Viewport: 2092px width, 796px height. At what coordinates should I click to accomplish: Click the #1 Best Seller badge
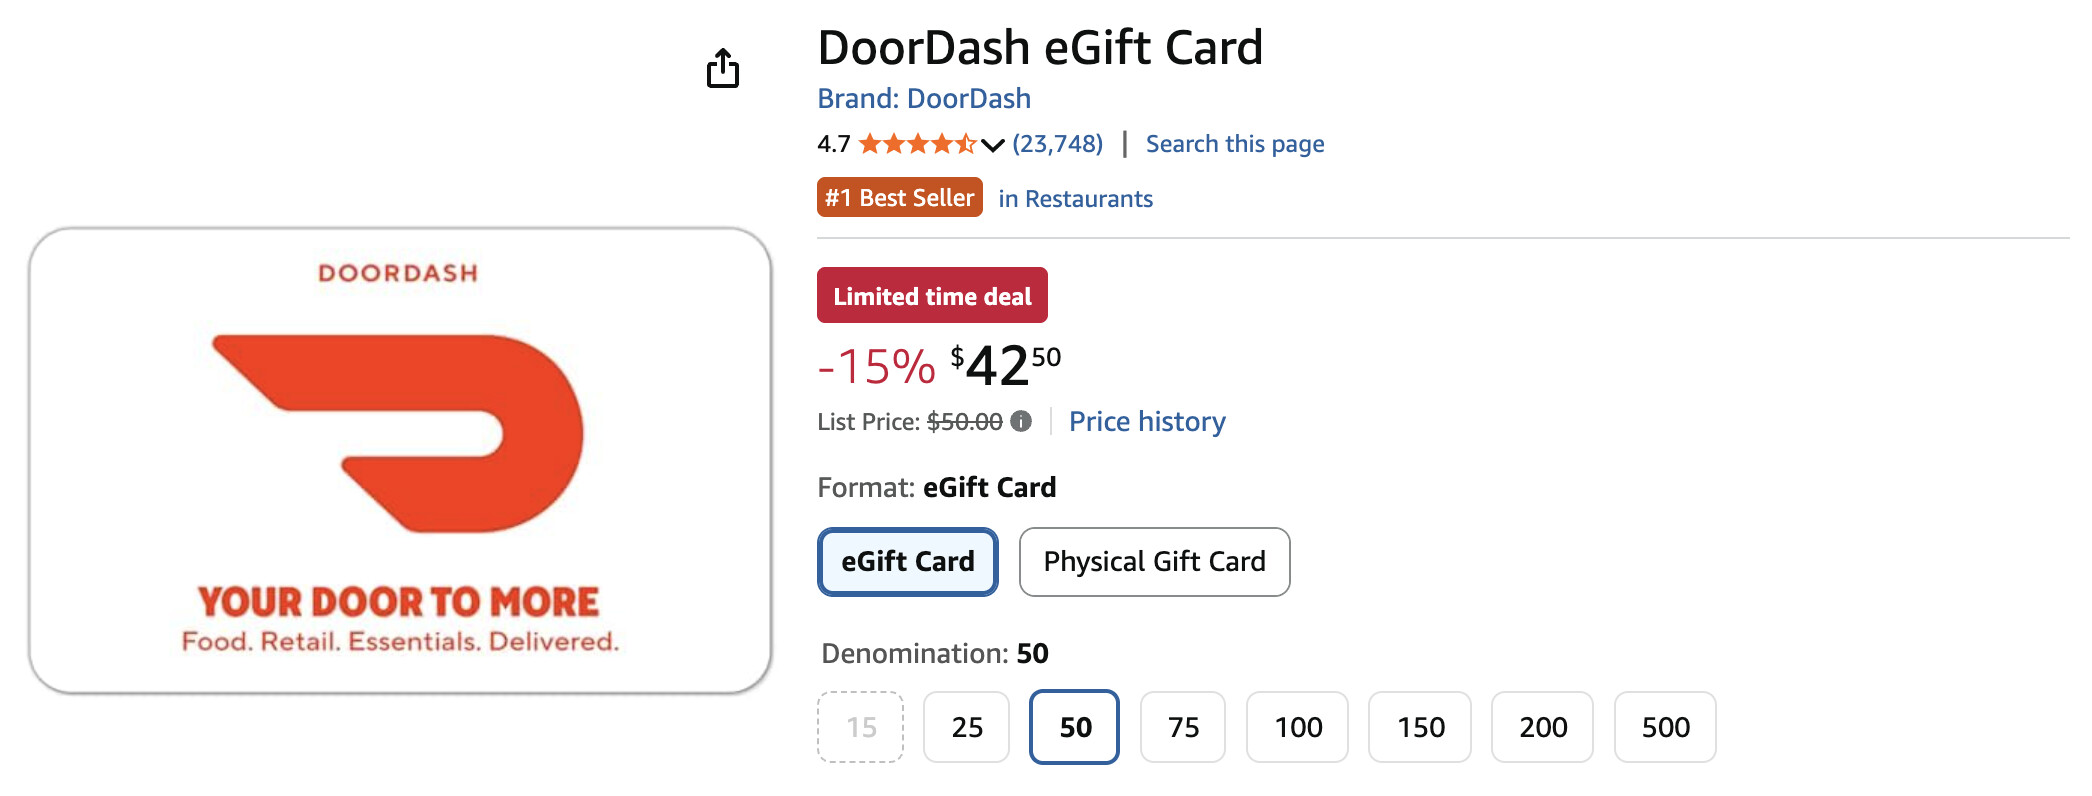[899, 198]
